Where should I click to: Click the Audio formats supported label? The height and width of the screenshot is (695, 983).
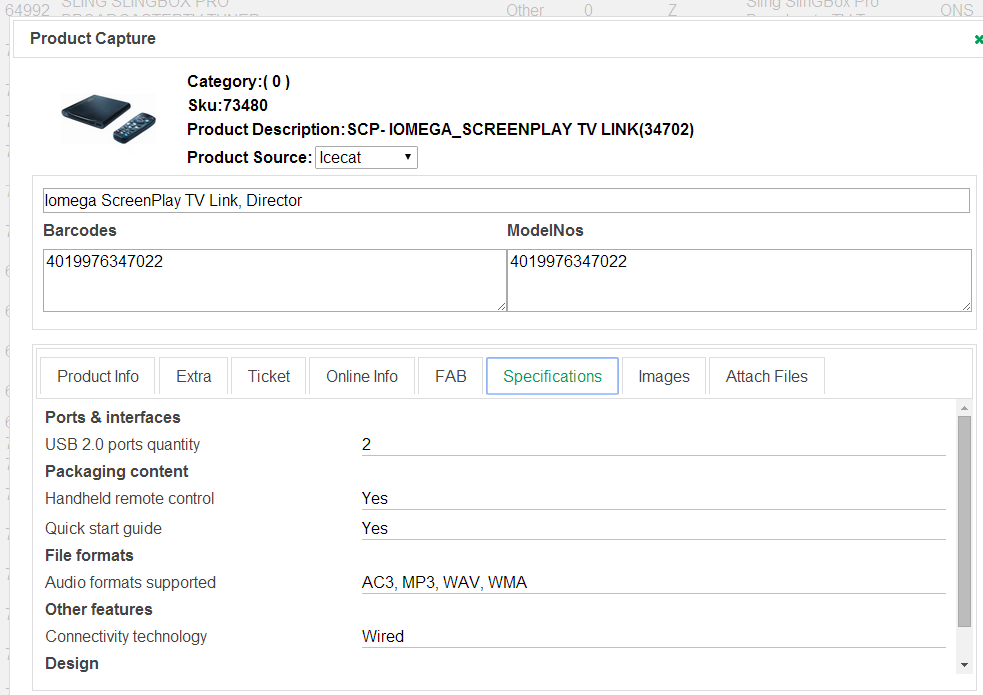tap(130, 582)
